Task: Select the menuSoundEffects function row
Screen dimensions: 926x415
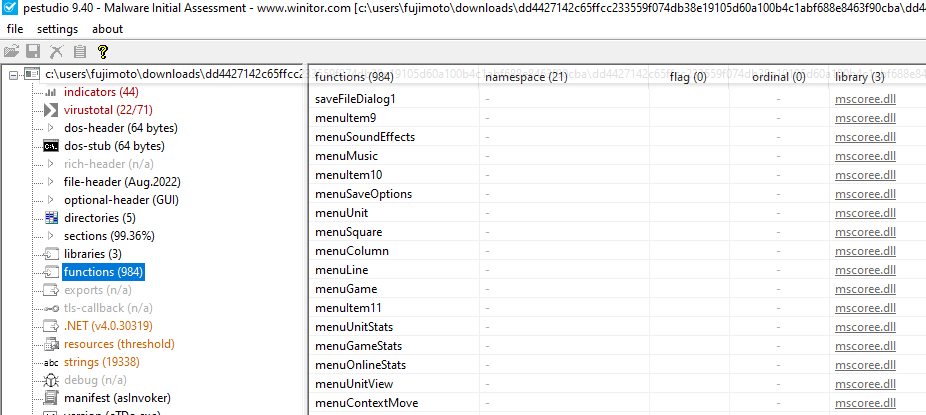Action: point(617,137)
